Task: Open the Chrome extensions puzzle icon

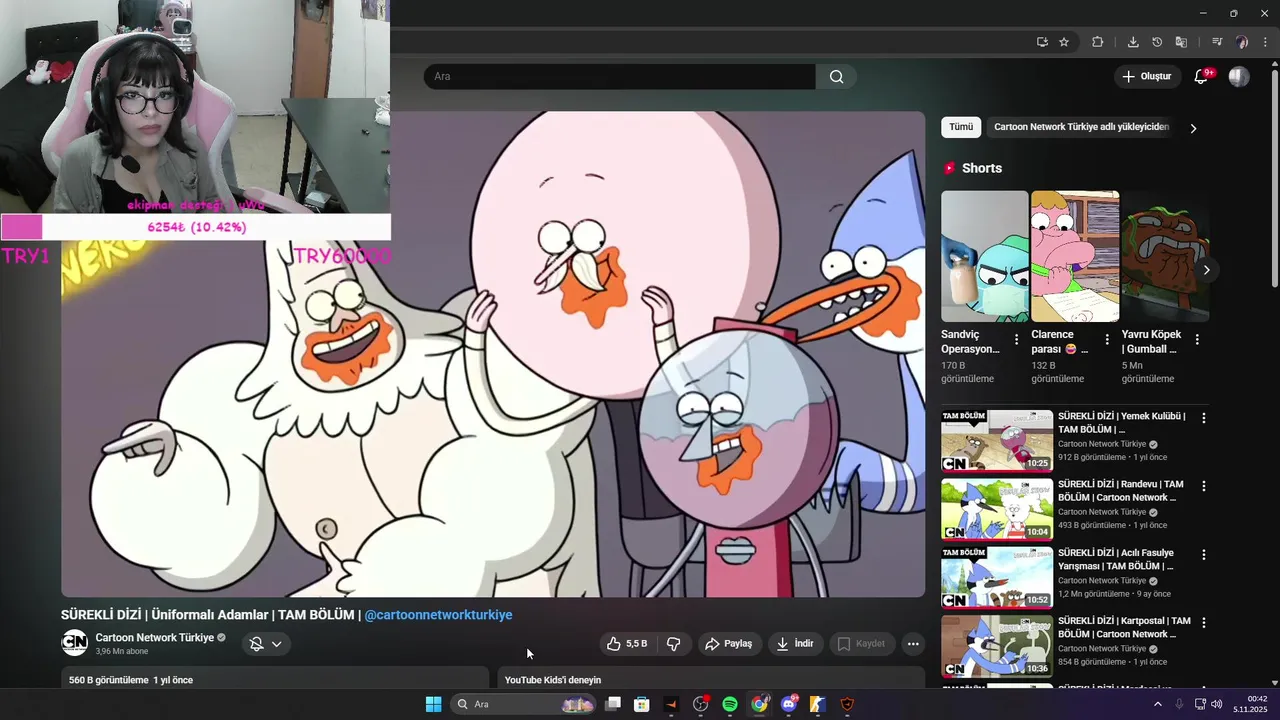Action: point(1098,42)
